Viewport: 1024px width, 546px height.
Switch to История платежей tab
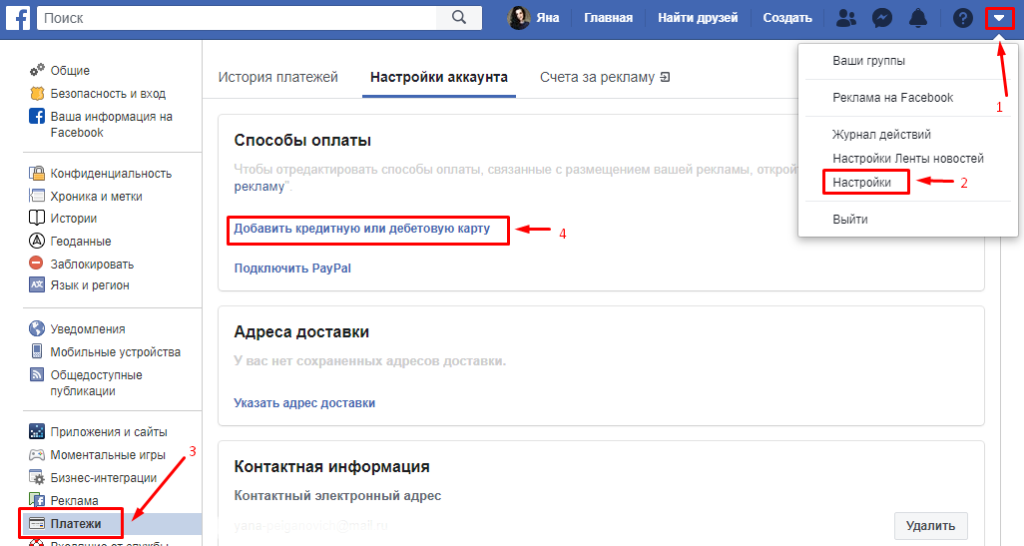click(278, 77)
